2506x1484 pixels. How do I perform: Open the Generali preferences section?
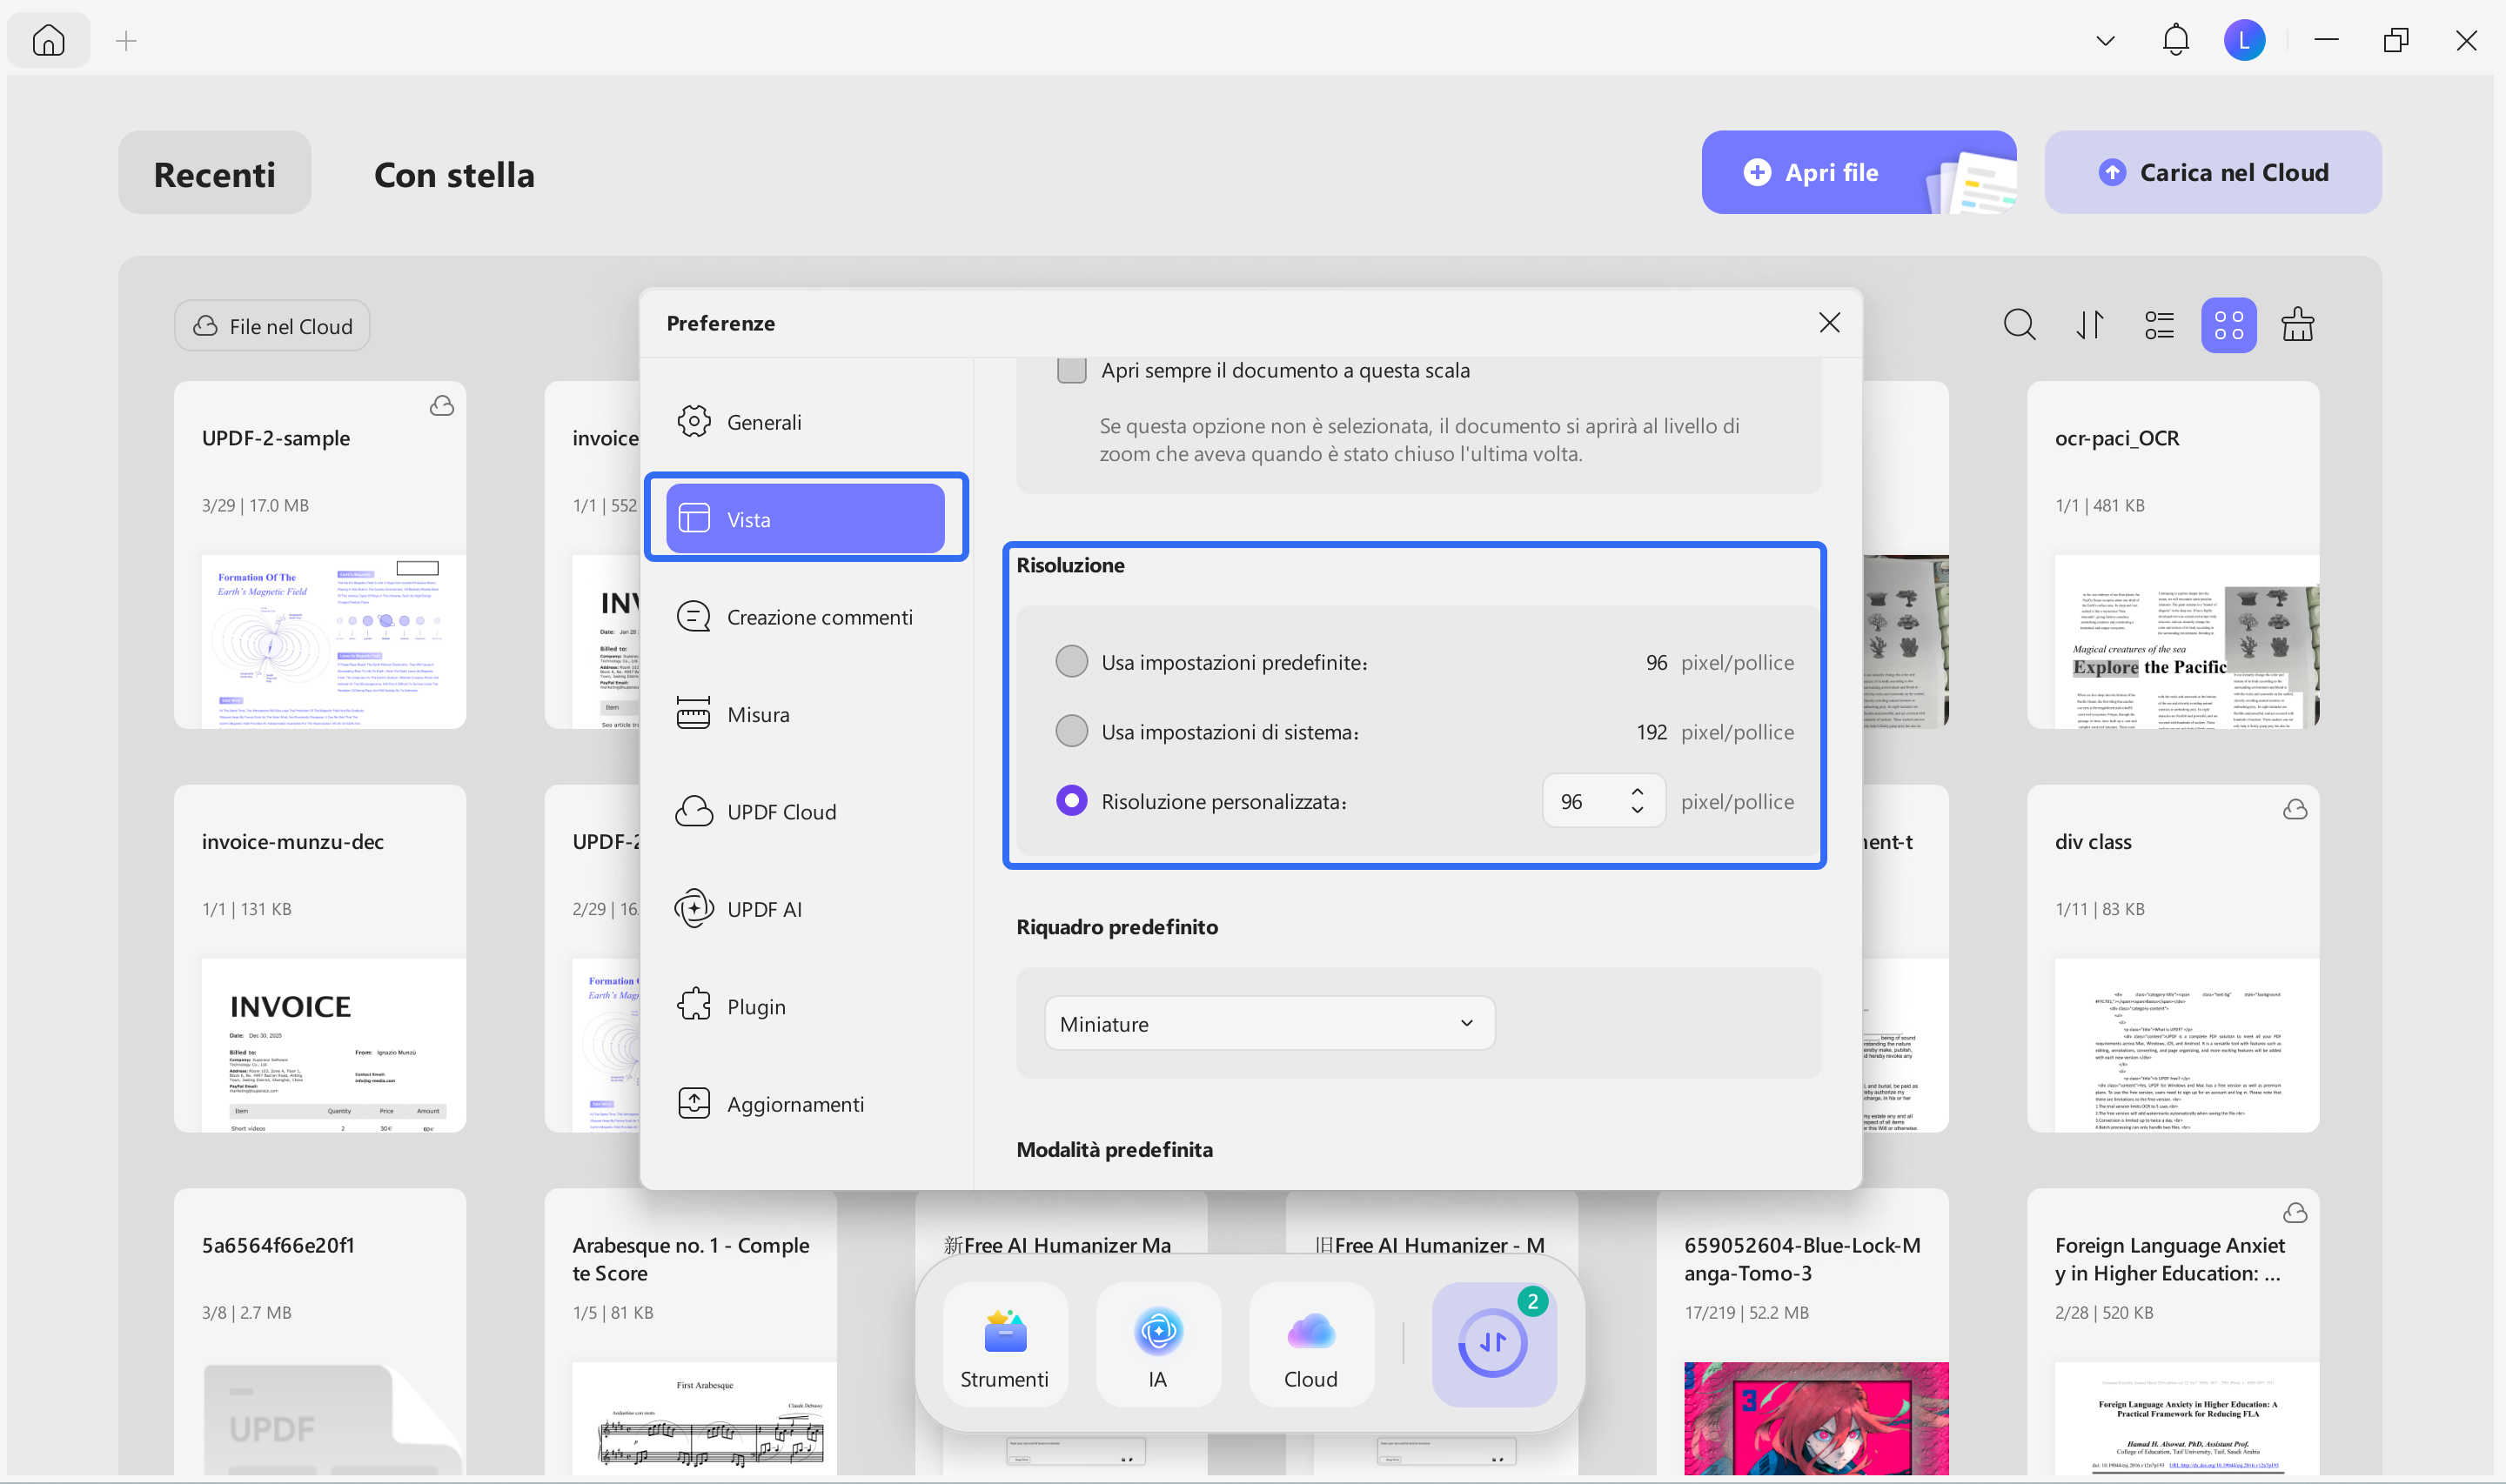[x=765, y=422]
